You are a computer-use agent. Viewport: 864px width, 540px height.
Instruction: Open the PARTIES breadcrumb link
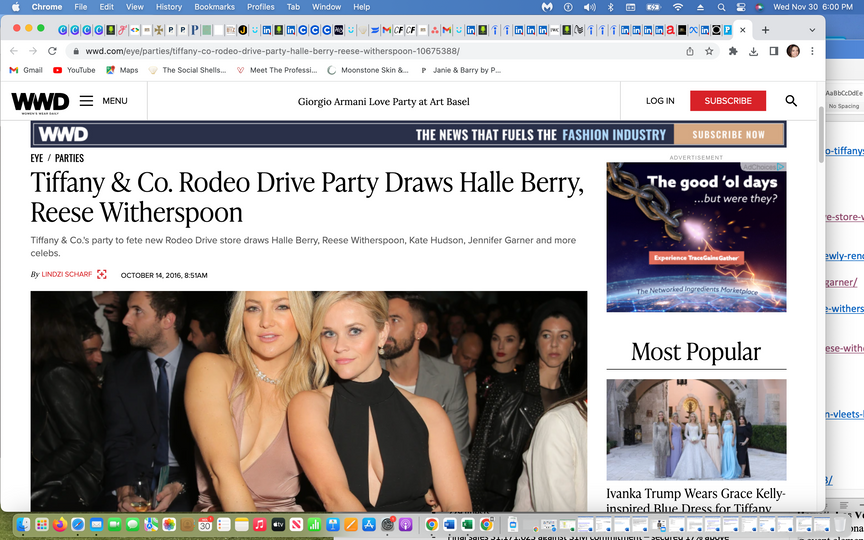69,158
